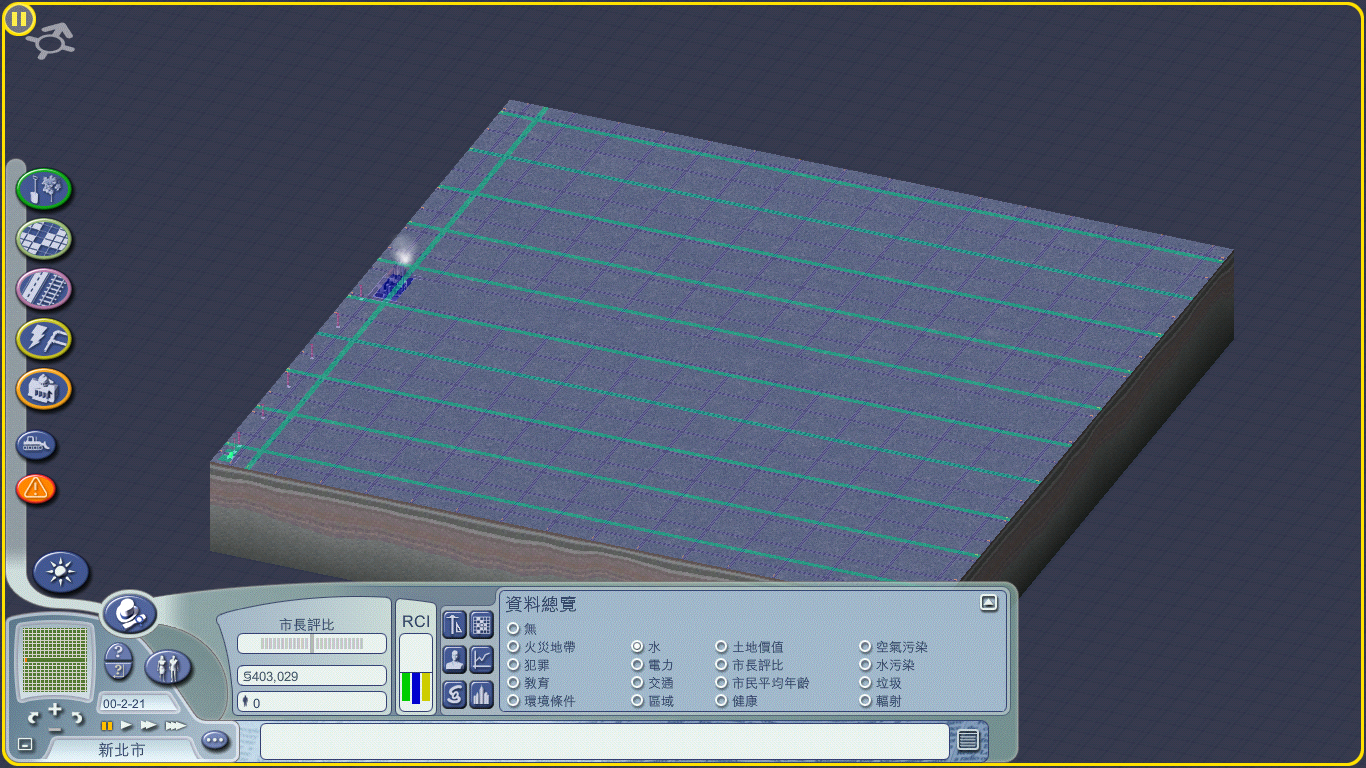Open the city opinion polls skyline icon
The width and height of the screenshot is (1366, 768).
pyautogui.click(x=482, y=694)
